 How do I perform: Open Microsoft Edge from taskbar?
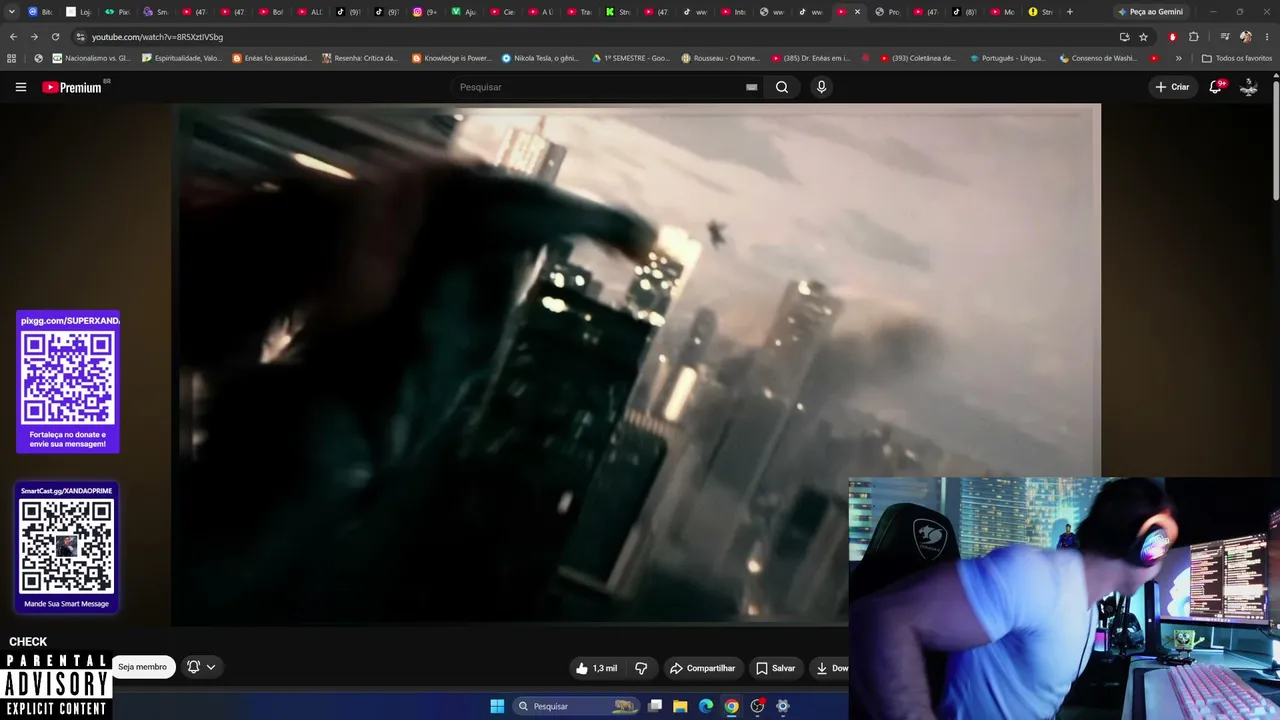706,706
